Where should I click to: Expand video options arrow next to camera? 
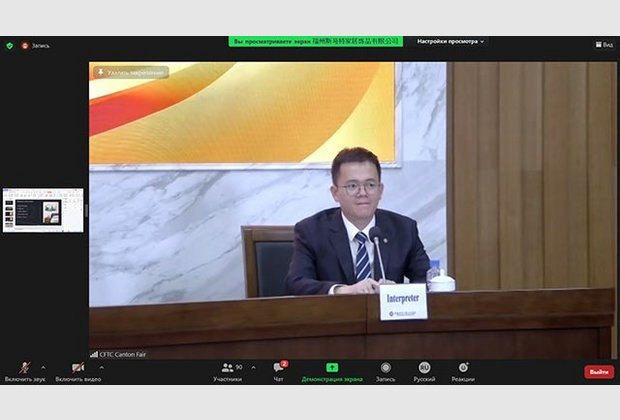tap(101, 367)
